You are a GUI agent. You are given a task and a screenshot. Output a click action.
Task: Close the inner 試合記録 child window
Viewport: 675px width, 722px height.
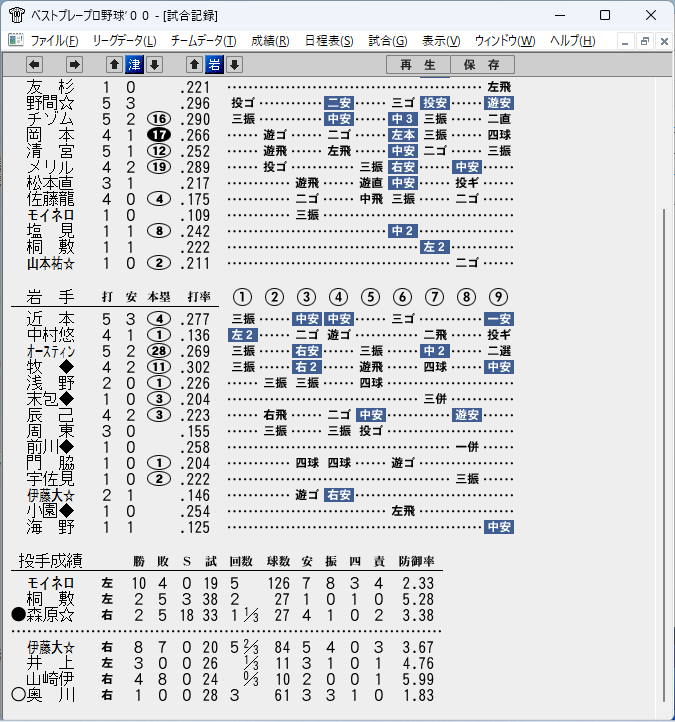[664, 41]
